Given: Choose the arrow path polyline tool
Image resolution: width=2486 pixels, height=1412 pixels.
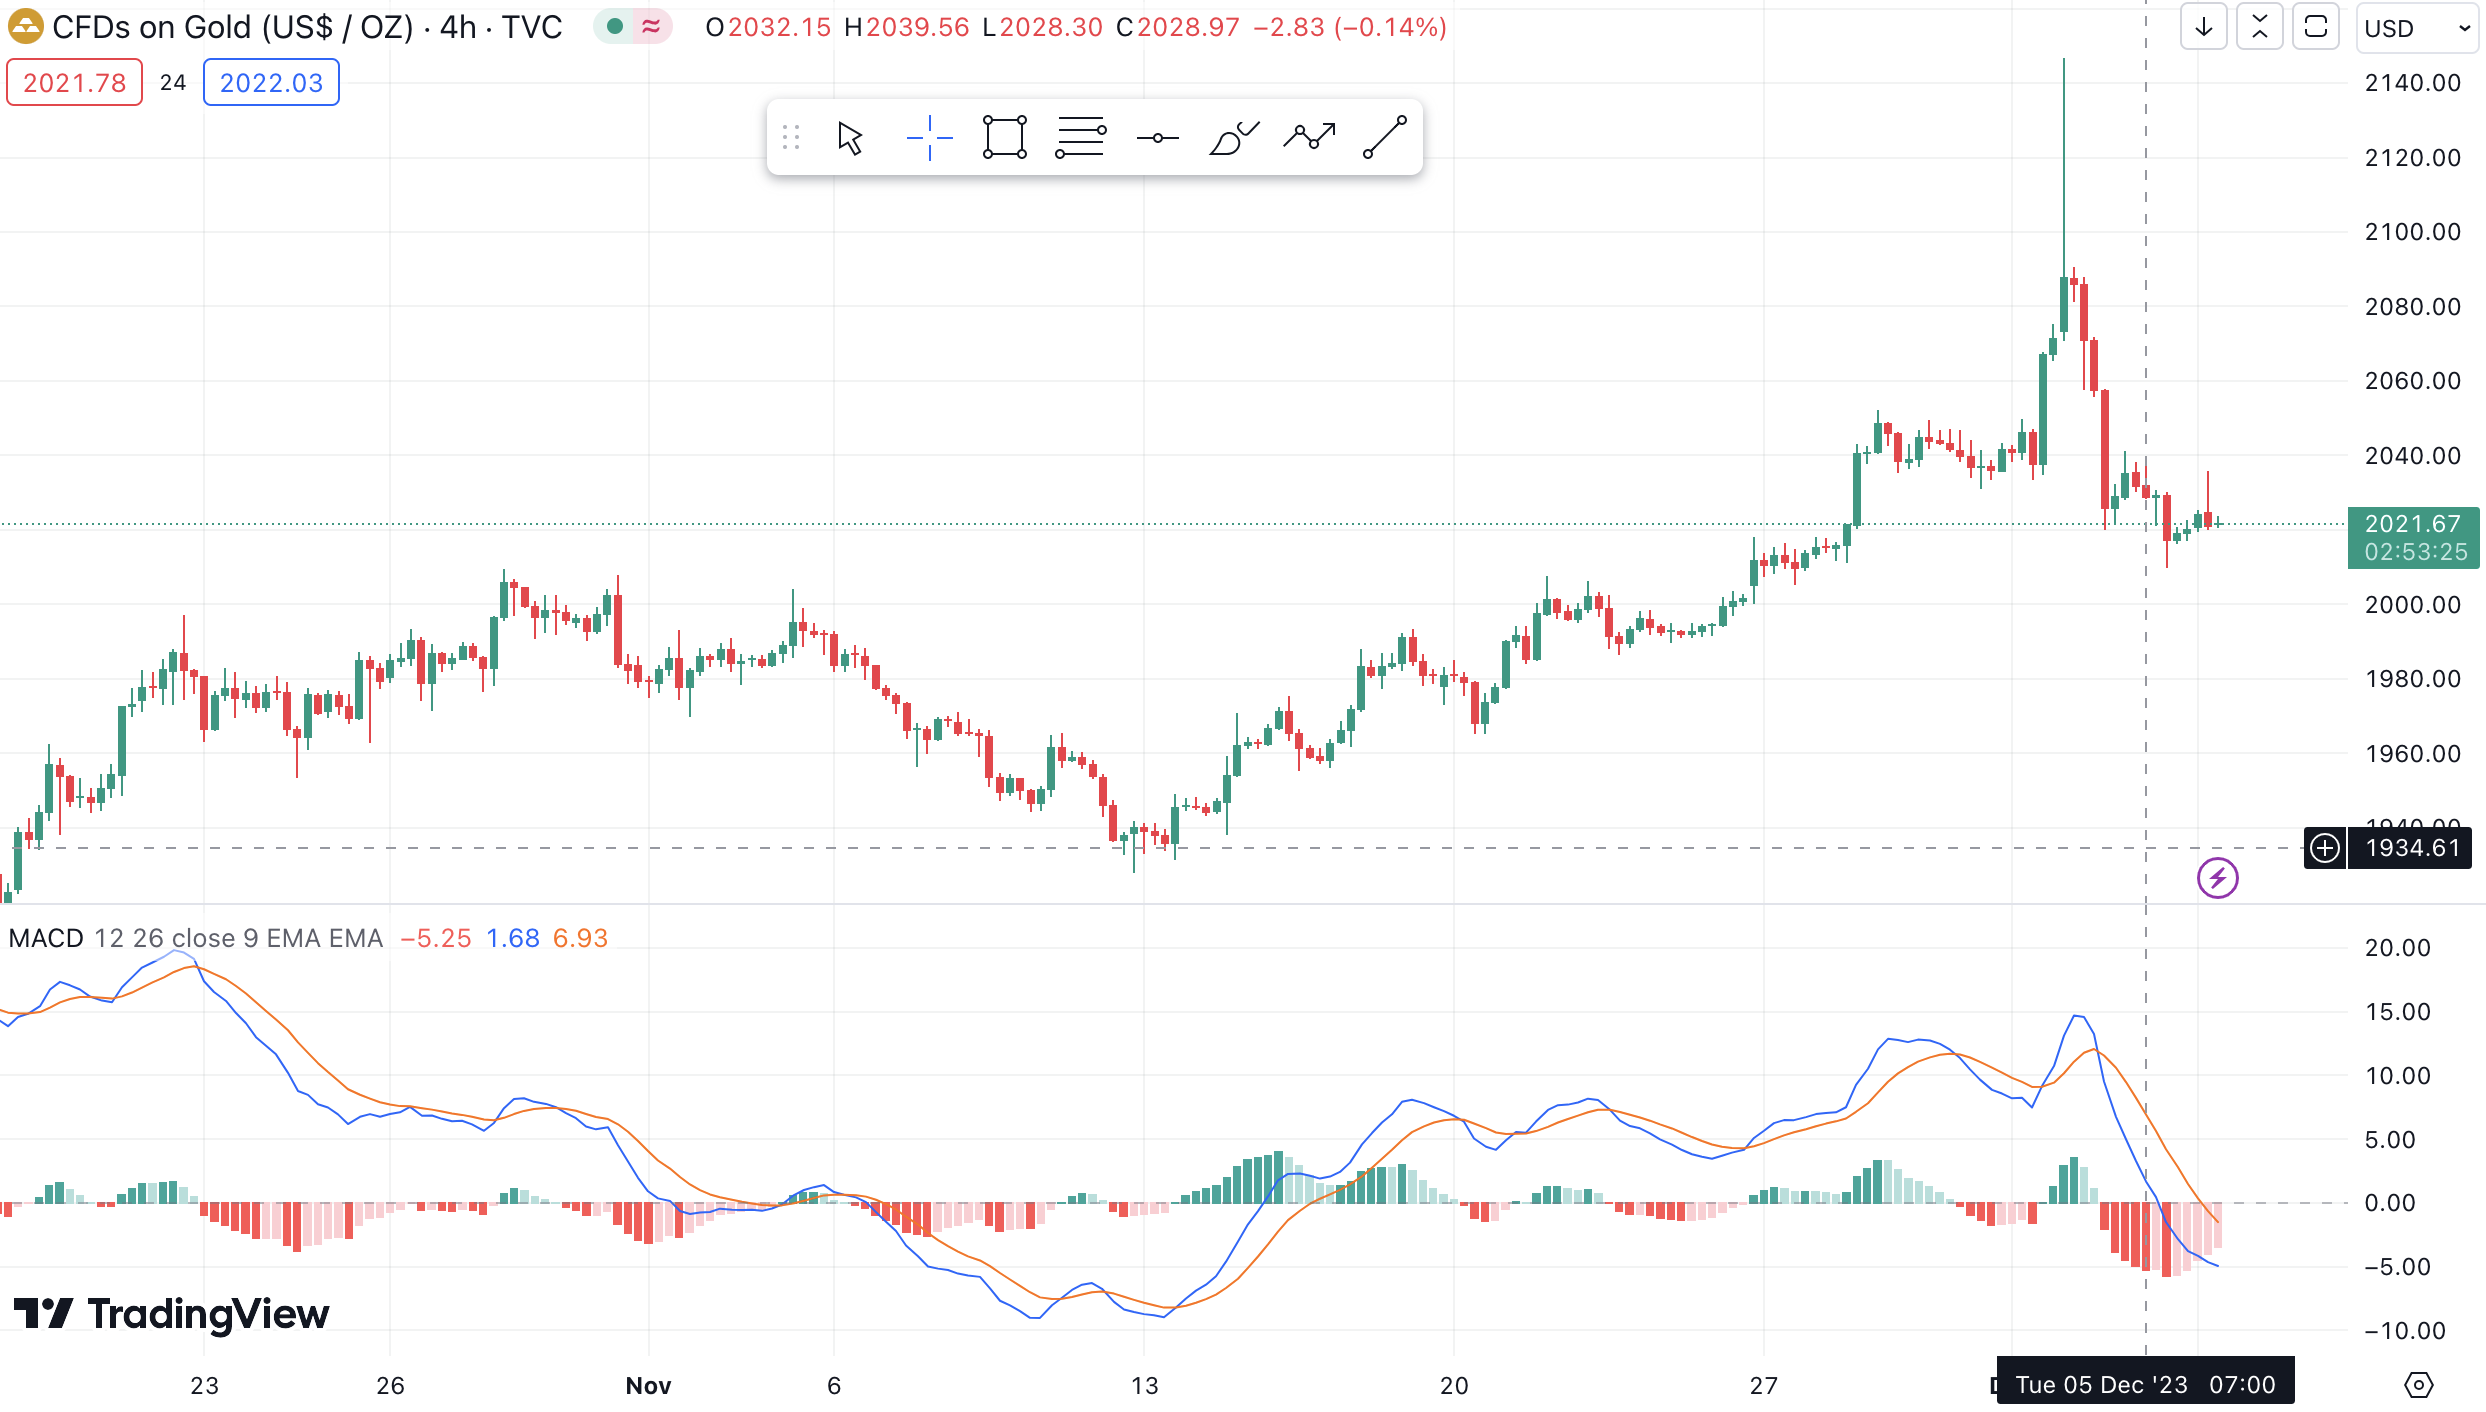Looking at the screenshot, I should pos(1309,138).
